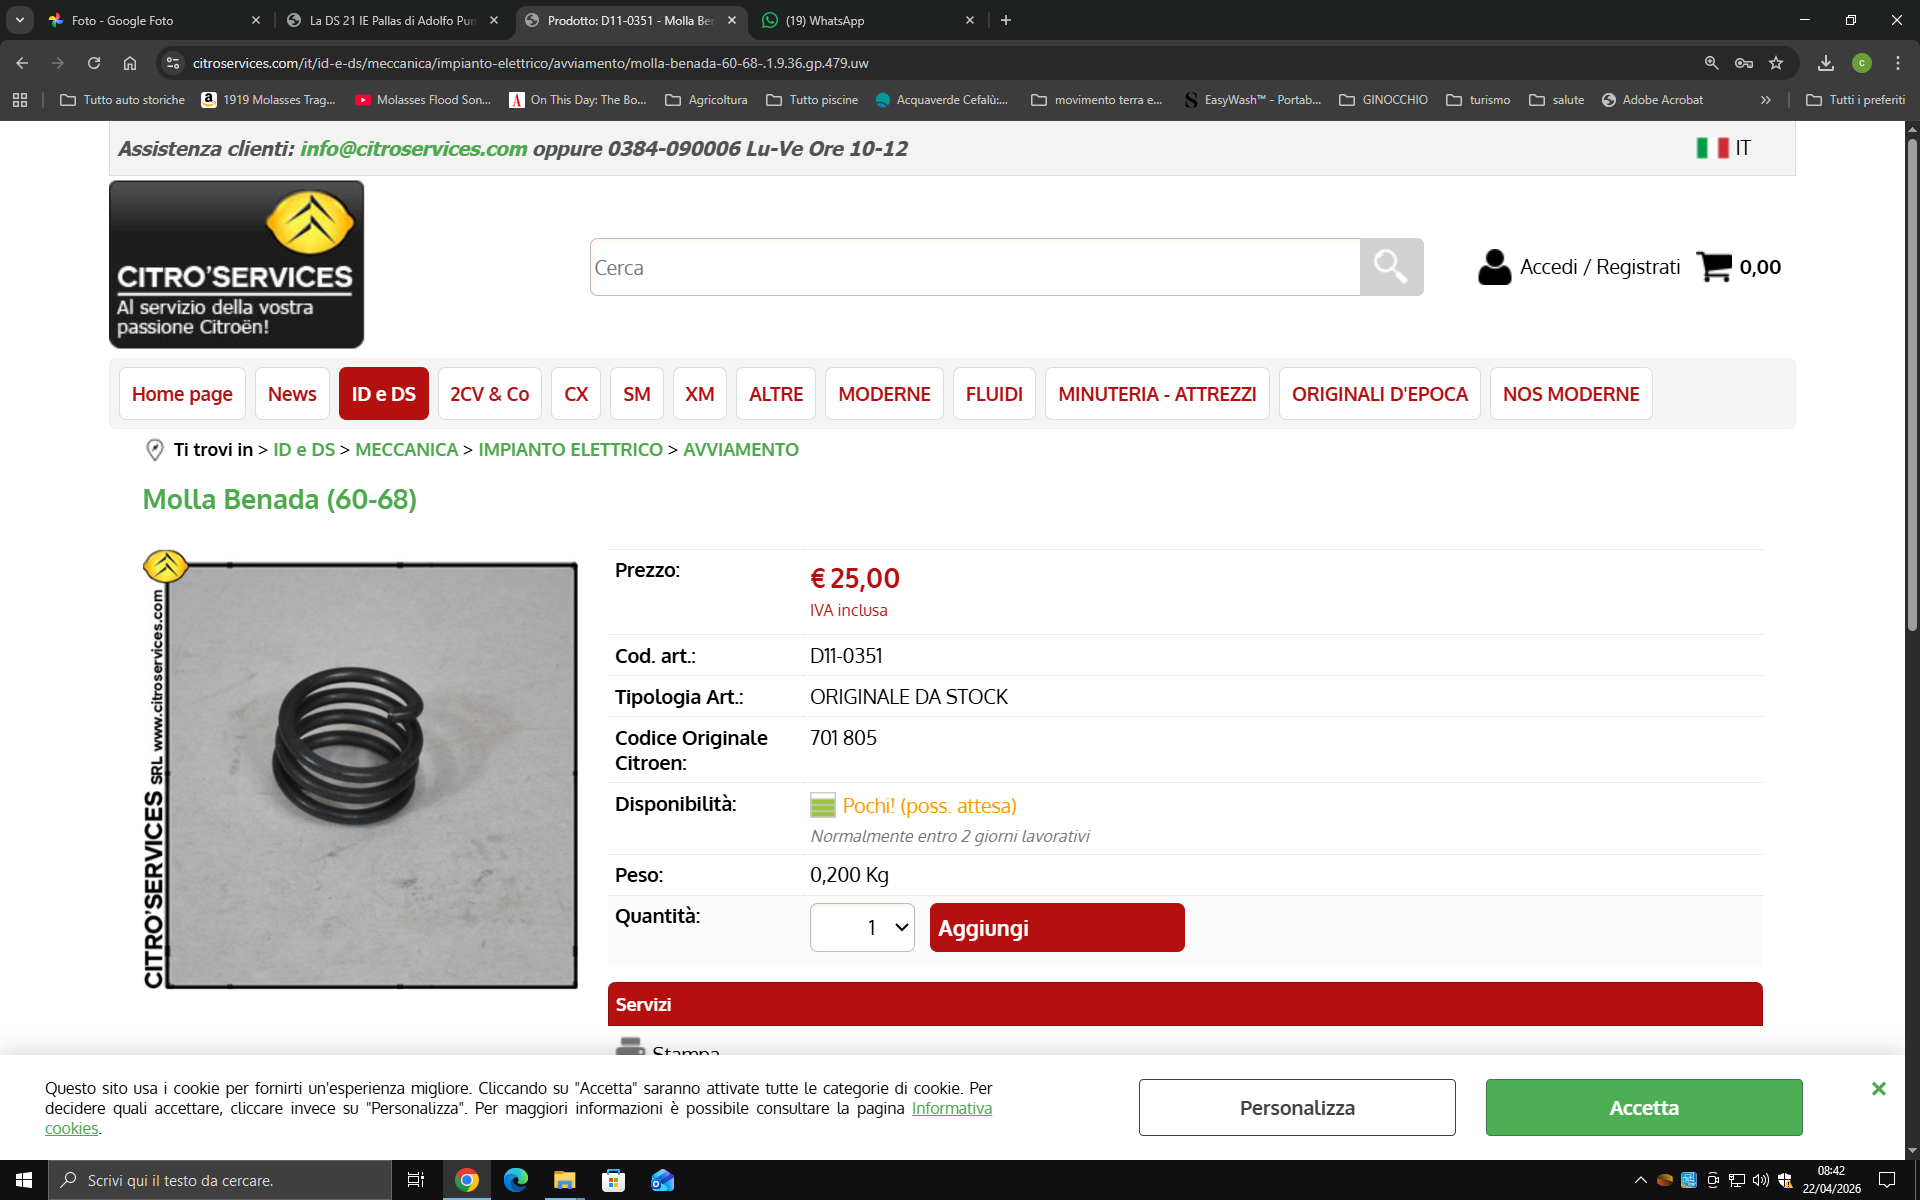The height and width of the screenshot is (1200, 1920).
Task: Click the Windows taskbar search box
Action: pos(220,1180)
